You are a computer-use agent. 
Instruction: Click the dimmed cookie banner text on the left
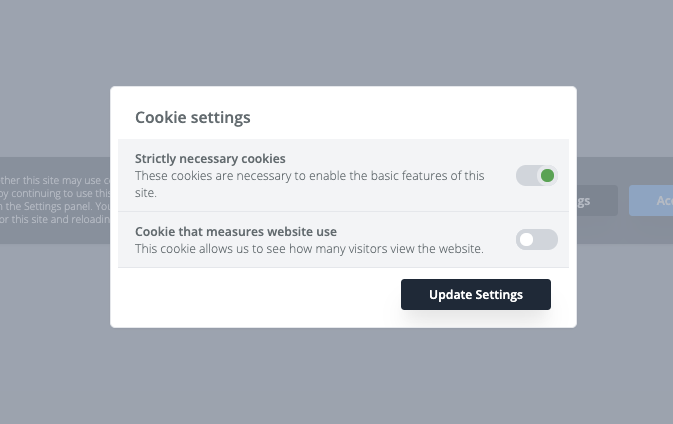click(x=55, y=200)
